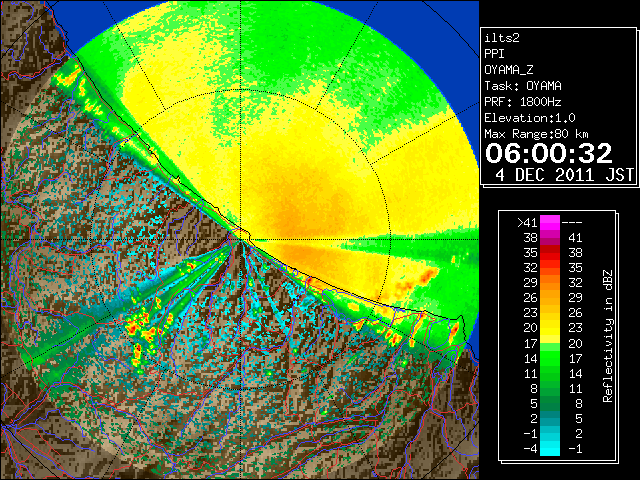Click the 'Elevation:1.0' text
640x480 pixels.
coord(530,118)
